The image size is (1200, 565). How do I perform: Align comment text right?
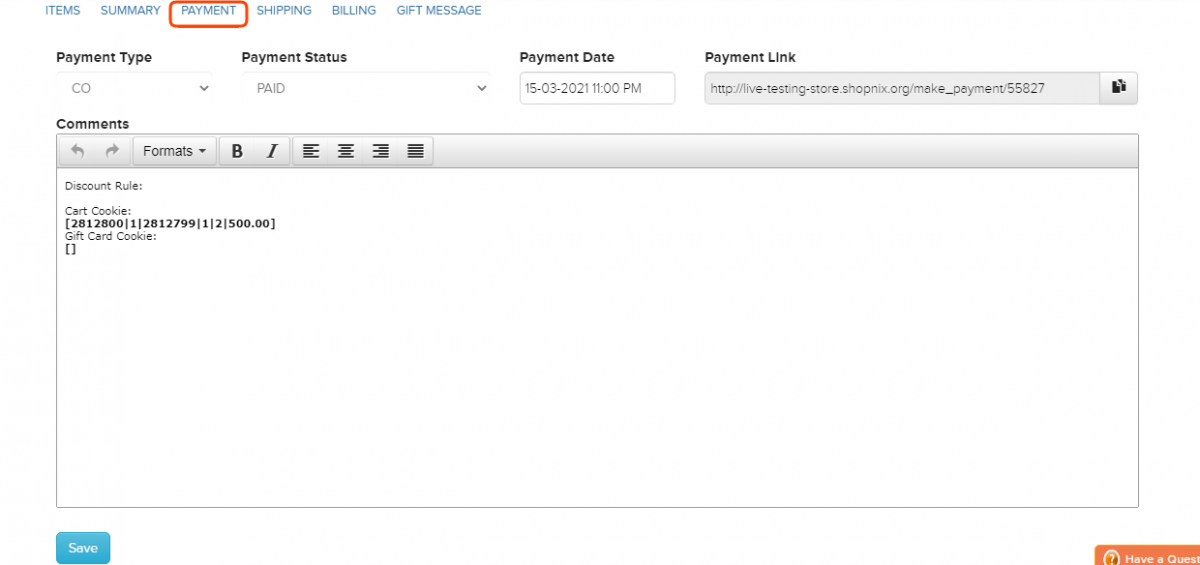[x=380, y=151]
